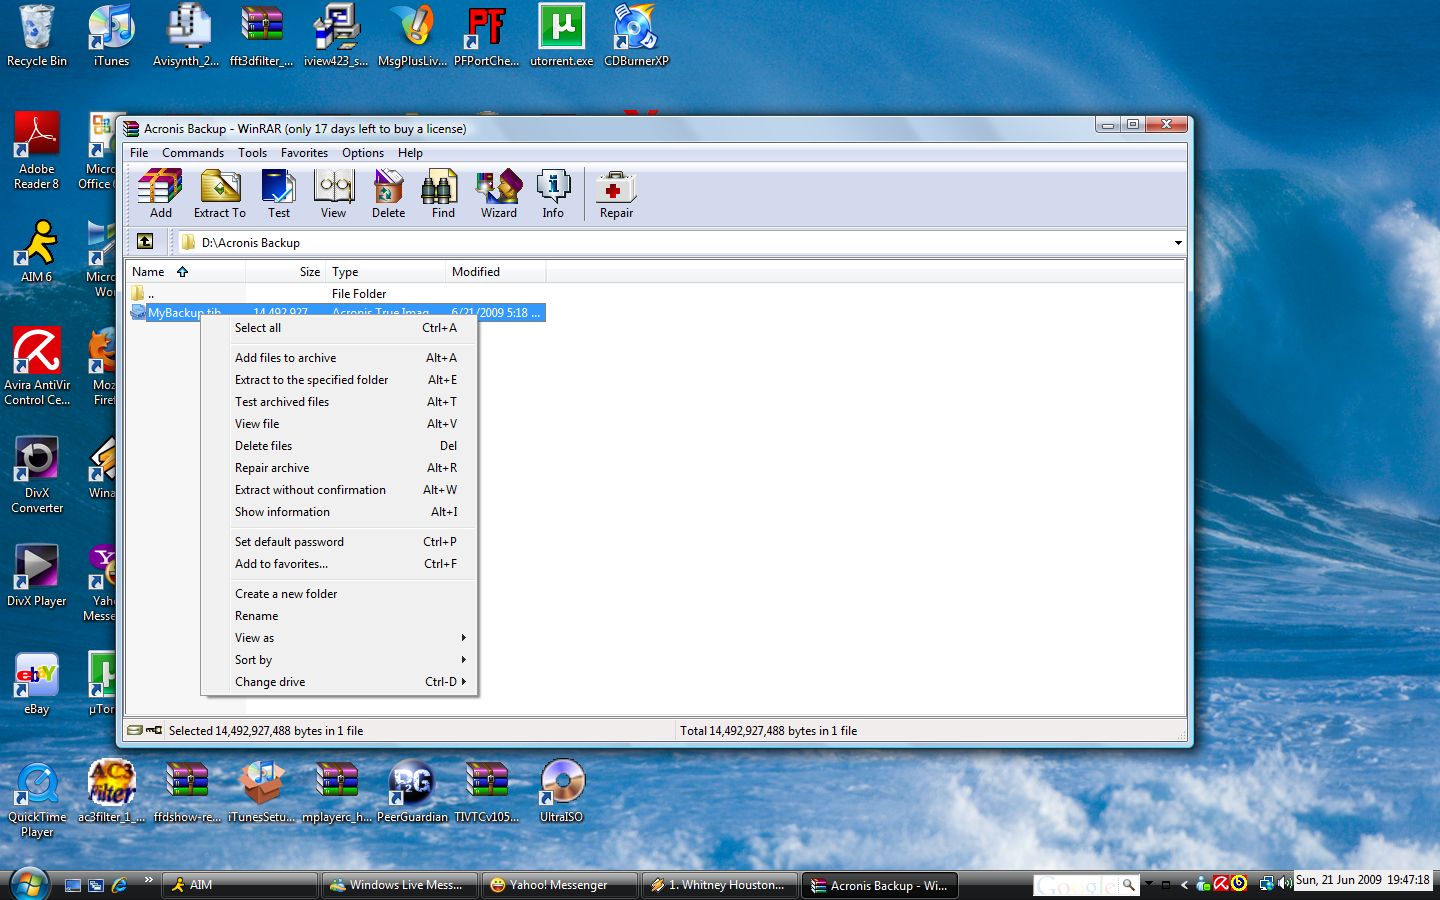The width and height of the screenshot is (1440, 900).
Task: Choose Extract to the specified folder
Action: [340, 380]
